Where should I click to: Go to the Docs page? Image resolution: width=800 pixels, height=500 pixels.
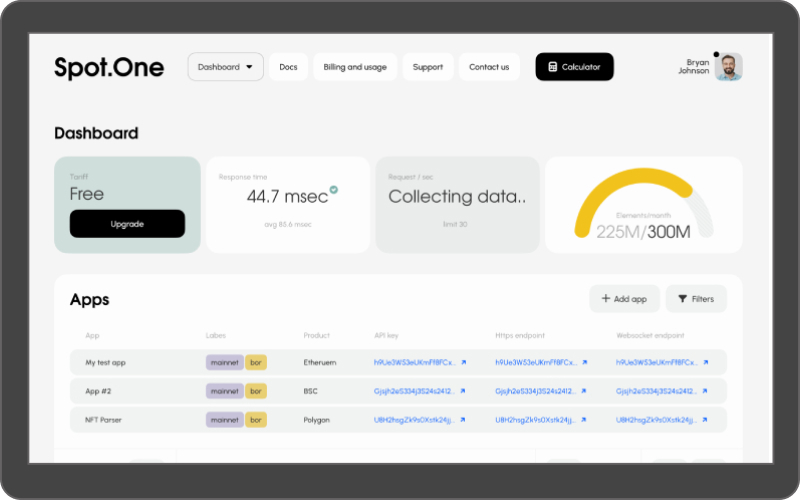coord(288,67)
